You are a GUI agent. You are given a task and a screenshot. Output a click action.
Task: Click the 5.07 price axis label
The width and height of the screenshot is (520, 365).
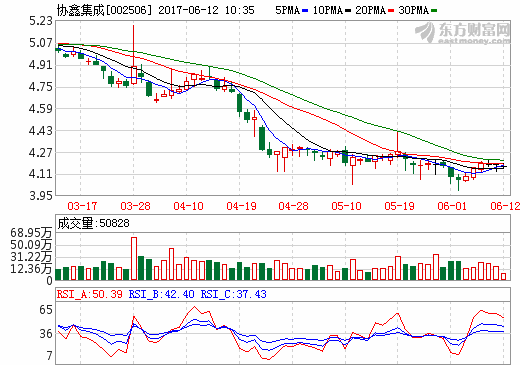[x=41, y=43]
